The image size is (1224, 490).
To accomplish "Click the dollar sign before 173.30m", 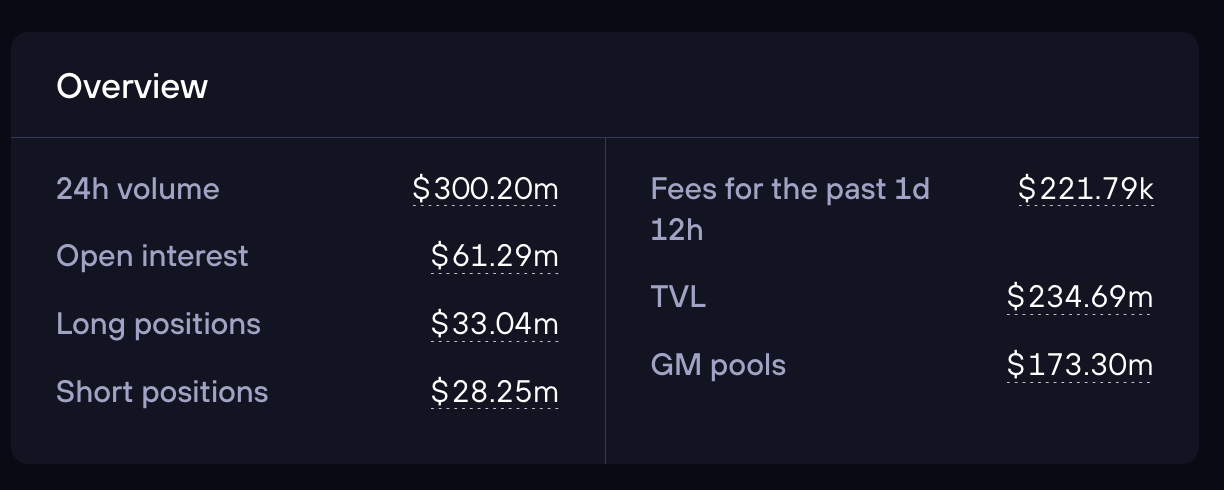I will click(1015, 365).
